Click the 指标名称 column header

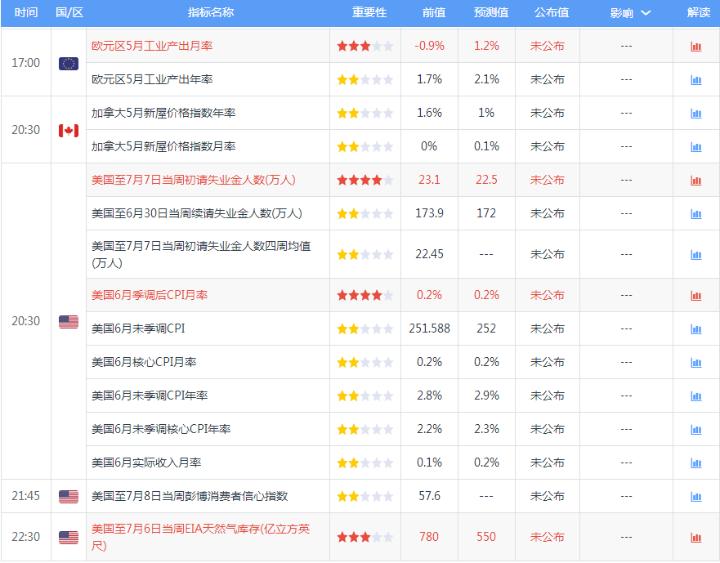pos(211,12)
